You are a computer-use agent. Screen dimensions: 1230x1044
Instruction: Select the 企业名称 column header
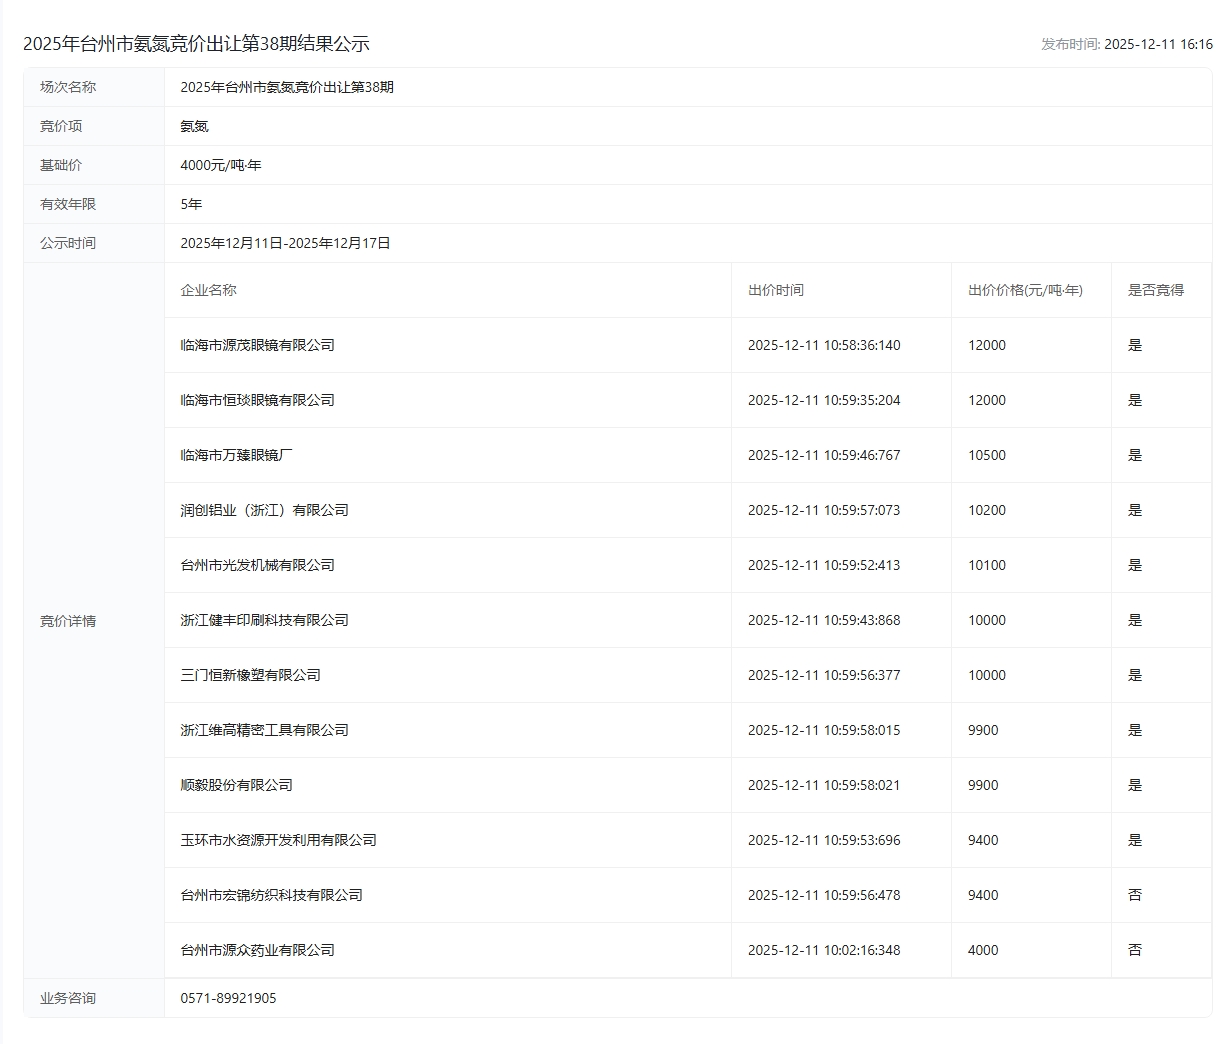pos(208,290)
